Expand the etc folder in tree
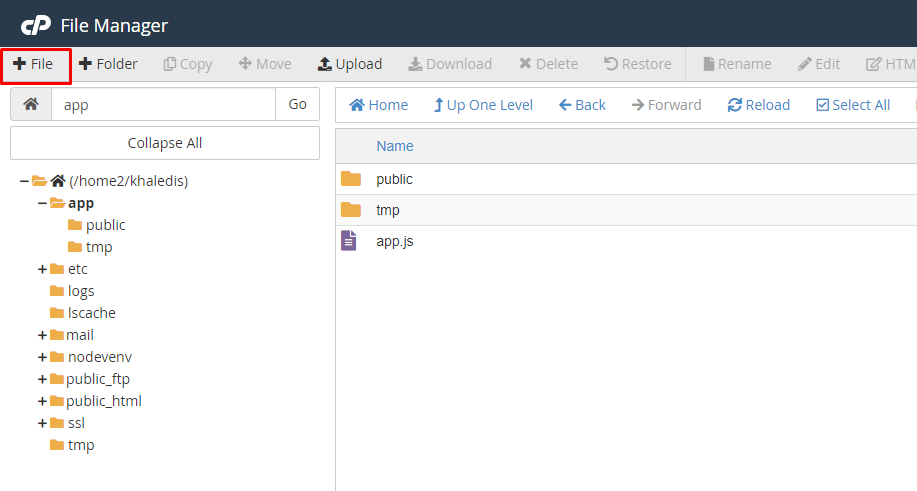The height and width of the screenshot is (491, 917). click(x=42, y=269)
